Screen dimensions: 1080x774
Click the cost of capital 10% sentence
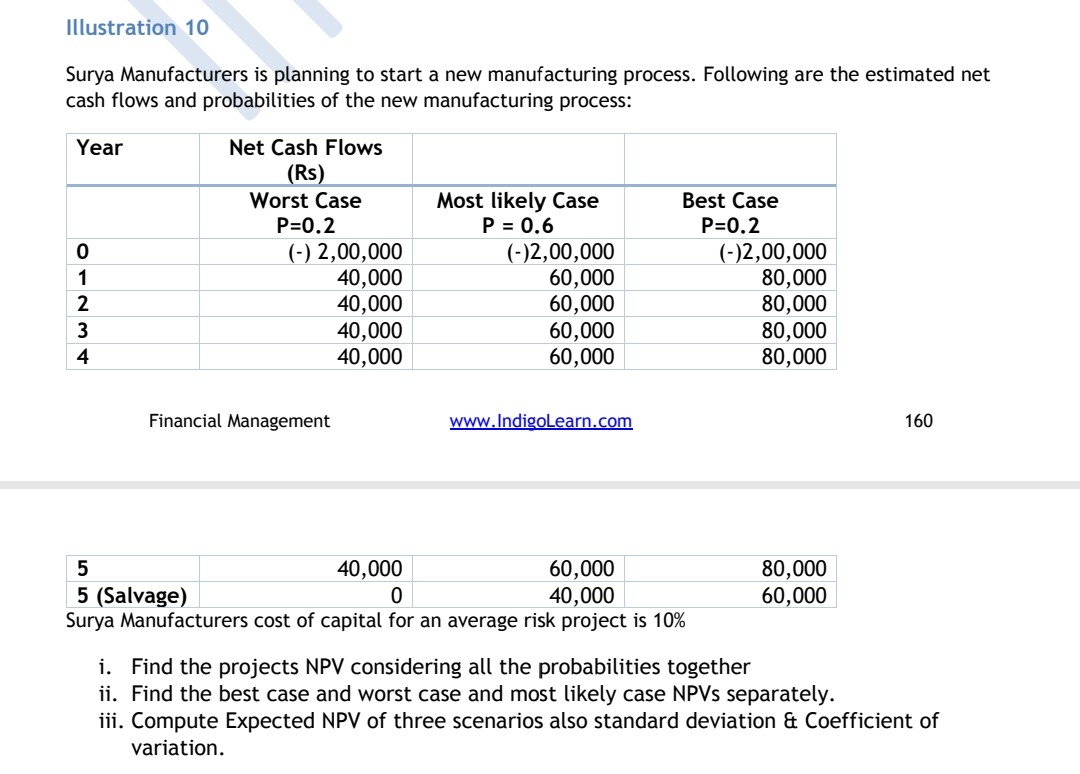pos(375,621)
